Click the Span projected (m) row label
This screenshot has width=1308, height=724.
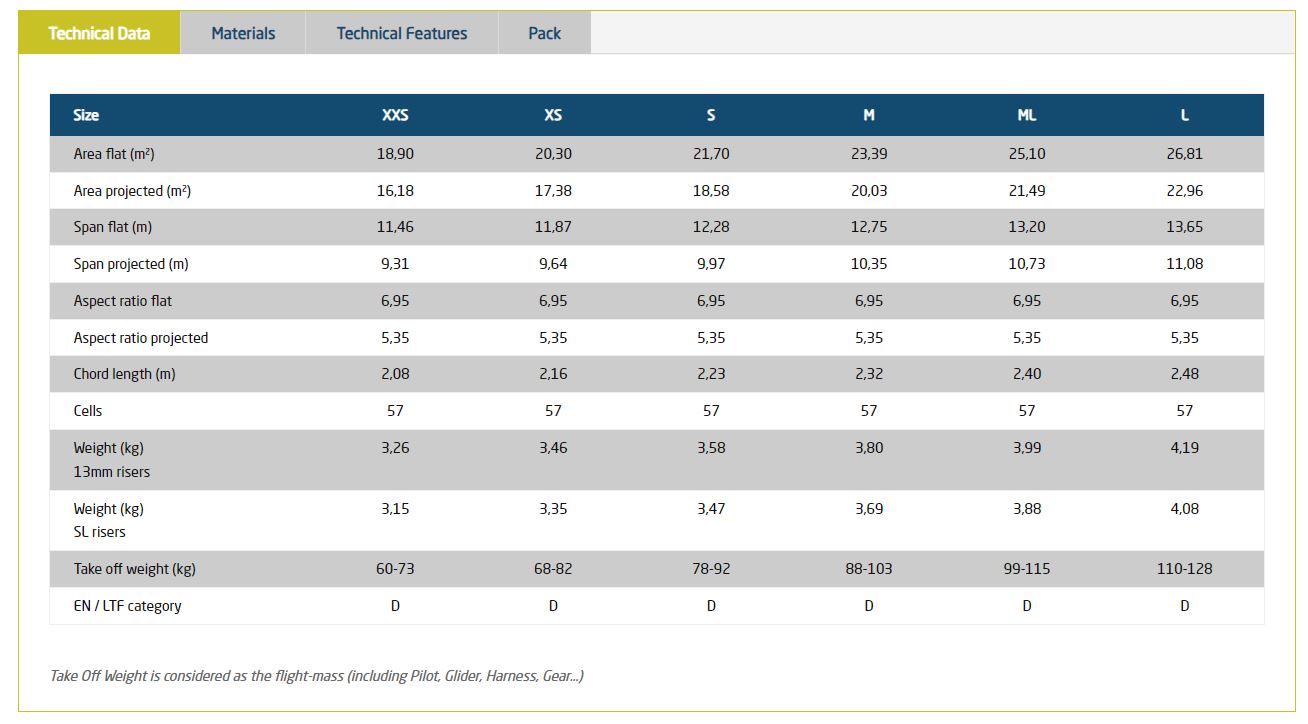[131, 264]
